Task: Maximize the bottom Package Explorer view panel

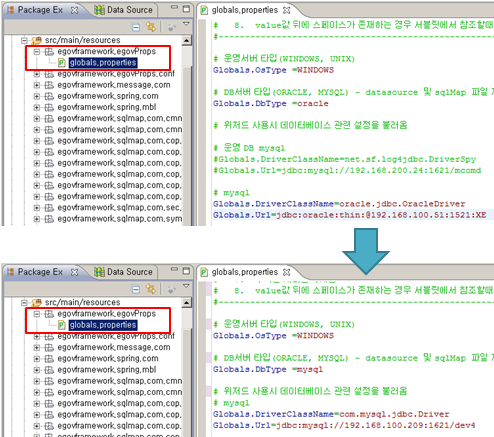Action: [186, 271]
